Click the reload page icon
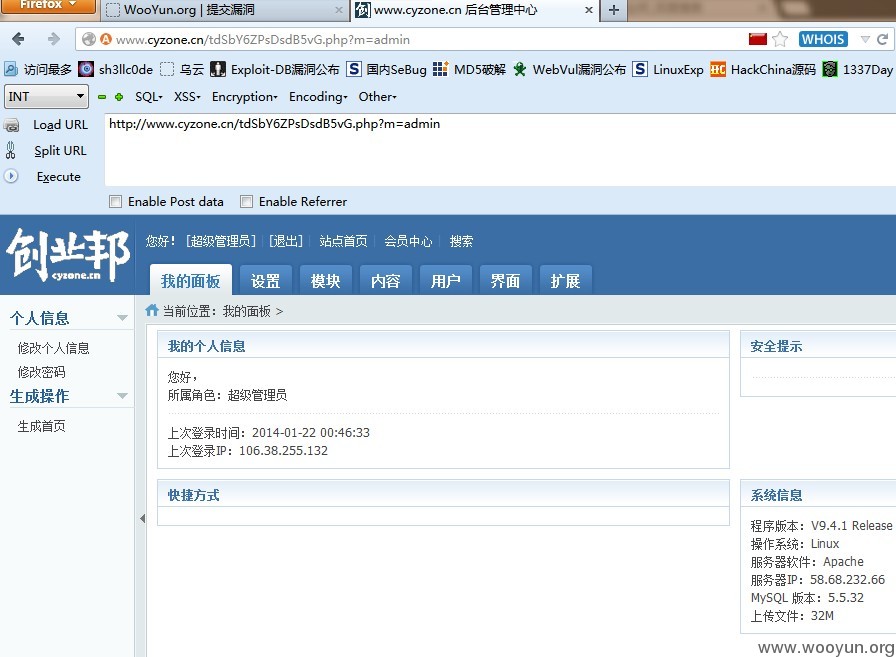Screen dimensions: 896x657 [883, 39]
